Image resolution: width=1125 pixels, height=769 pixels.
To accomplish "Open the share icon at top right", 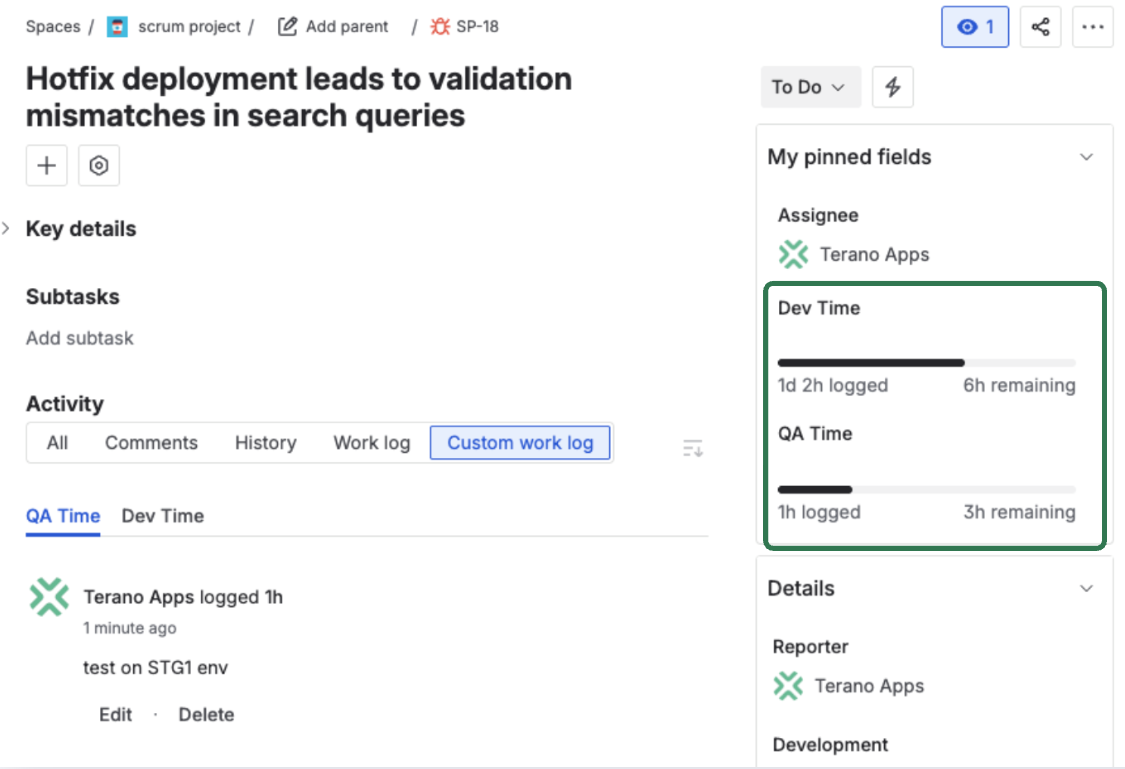I will pos(1040,26).
